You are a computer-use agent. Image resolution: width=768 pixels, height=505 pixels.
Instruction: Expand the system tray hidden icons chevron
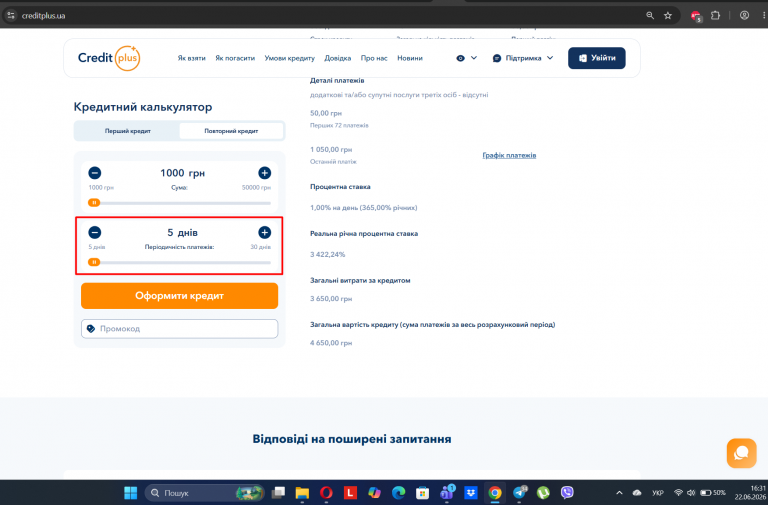[619, 493]
